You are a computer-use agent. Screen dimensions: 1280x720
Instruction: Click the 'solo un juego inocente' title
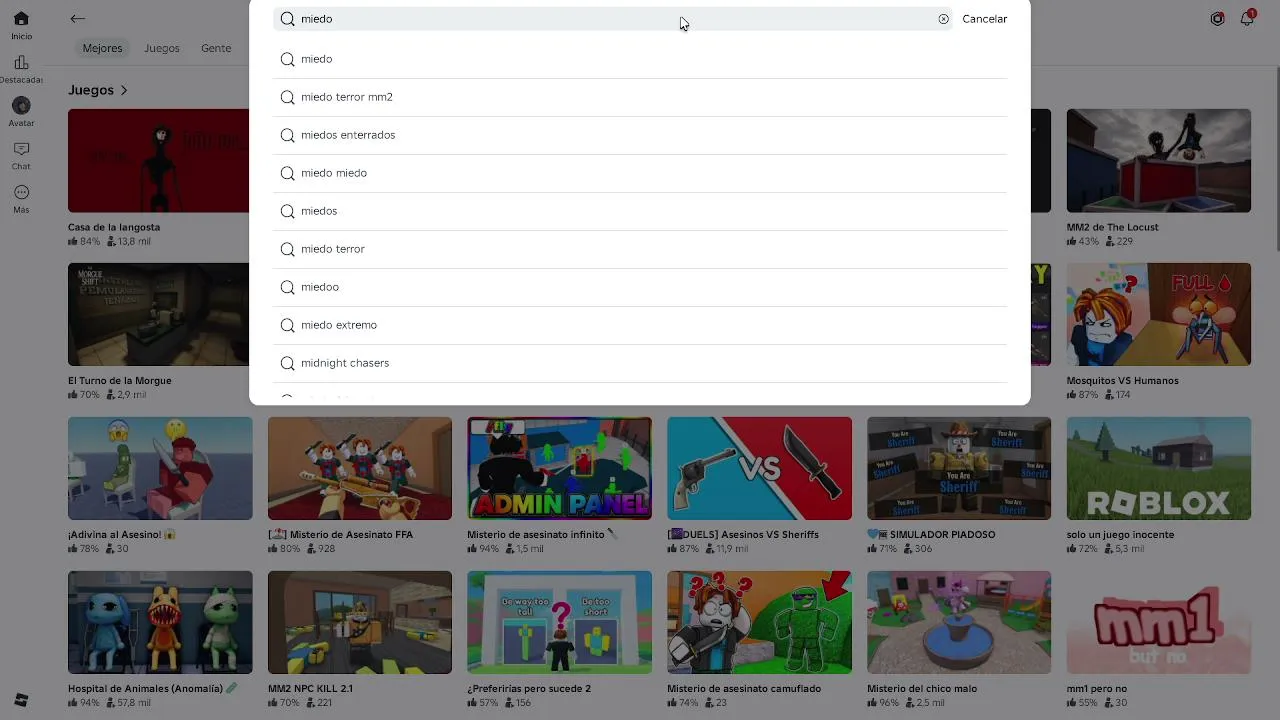tap(1120, 535)
